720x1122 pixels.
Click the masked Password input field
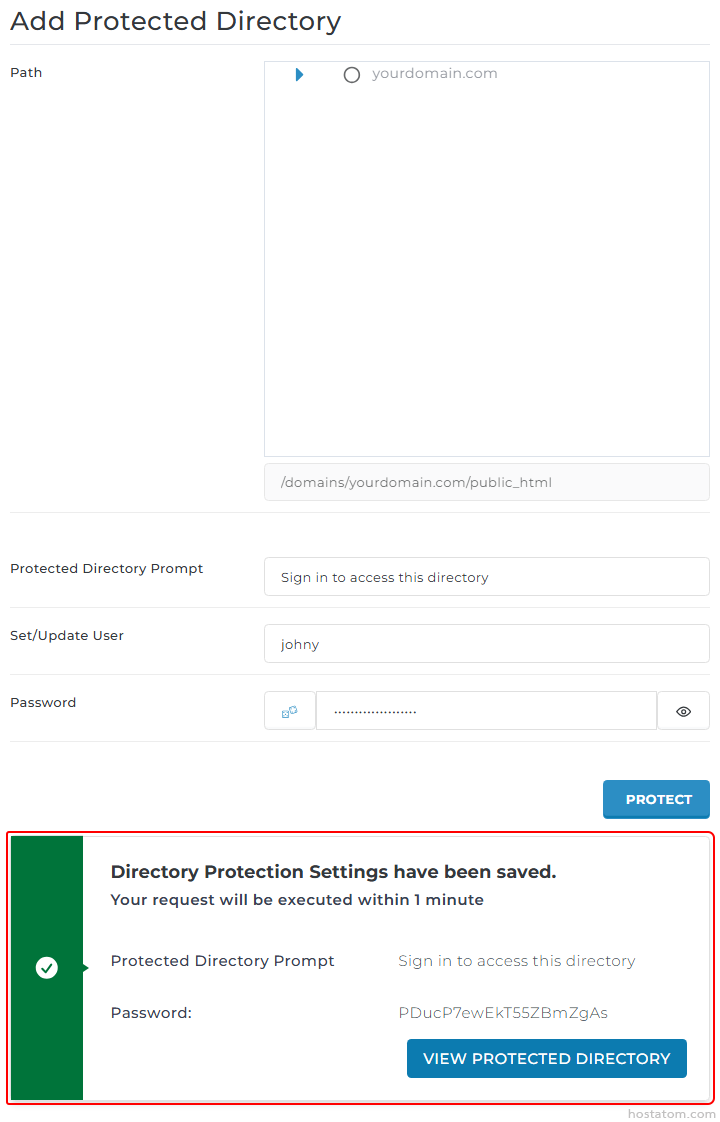coord(486,711)
